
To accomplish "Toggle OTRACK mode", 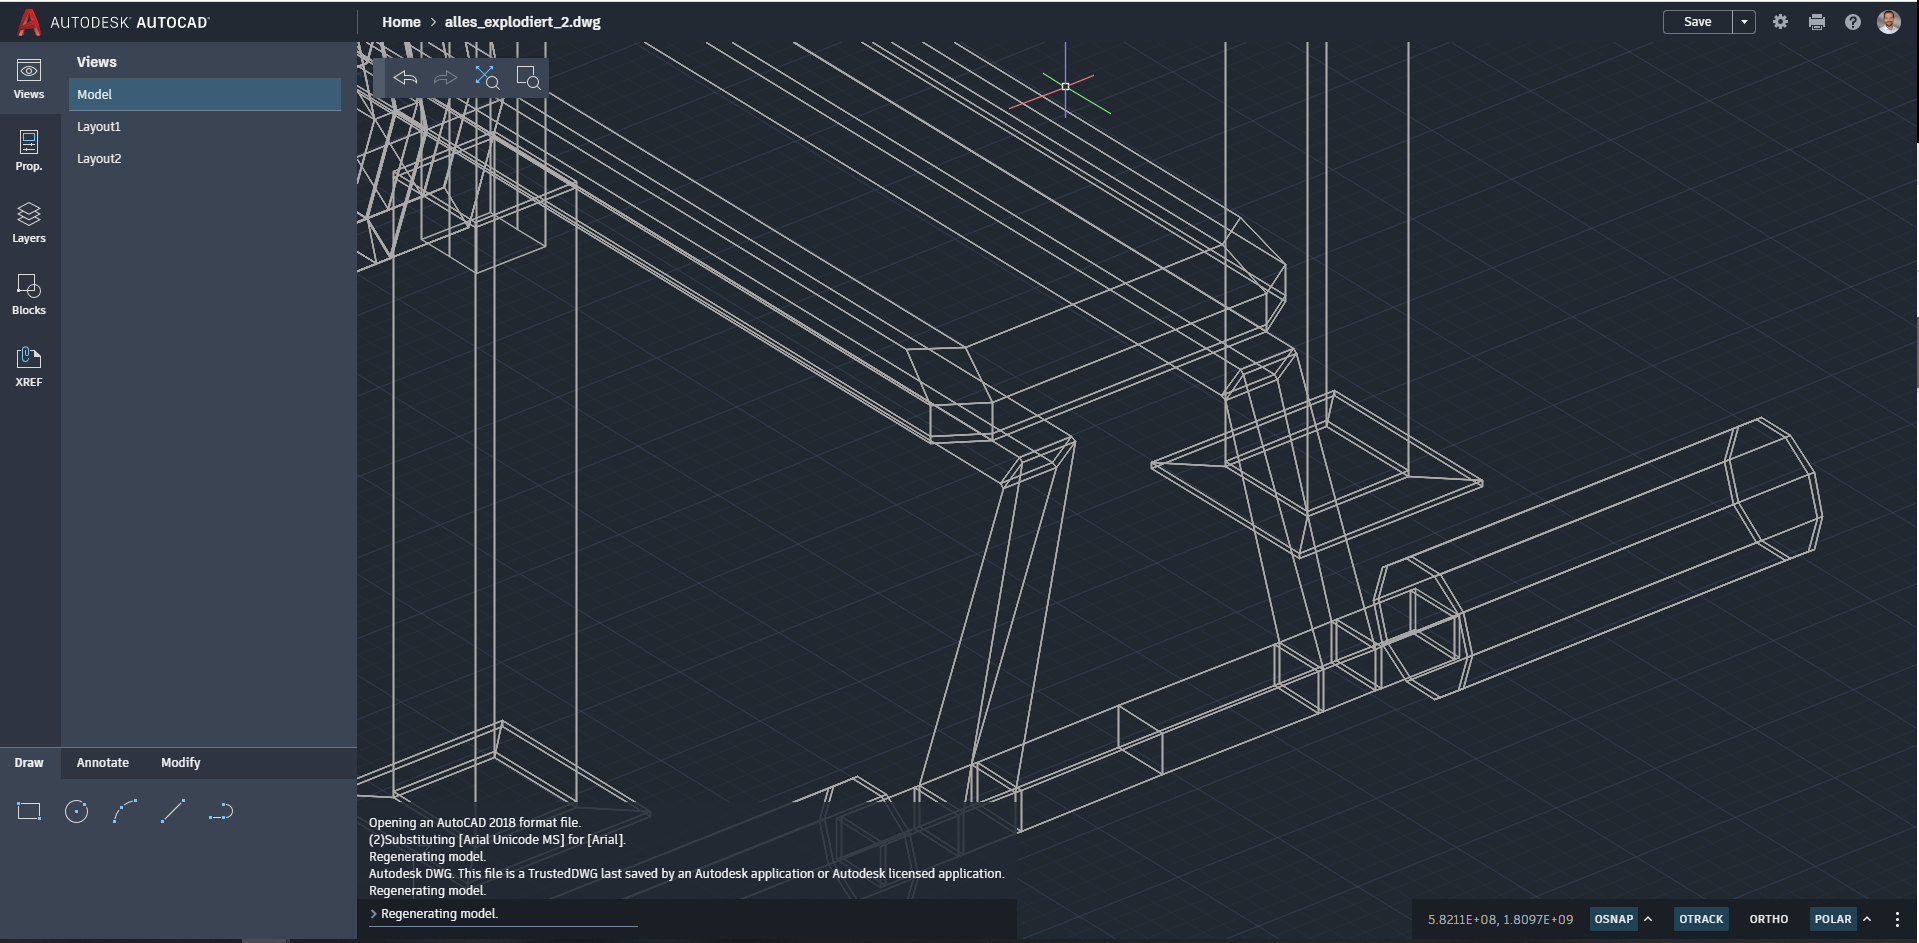I will (1700, 919).
